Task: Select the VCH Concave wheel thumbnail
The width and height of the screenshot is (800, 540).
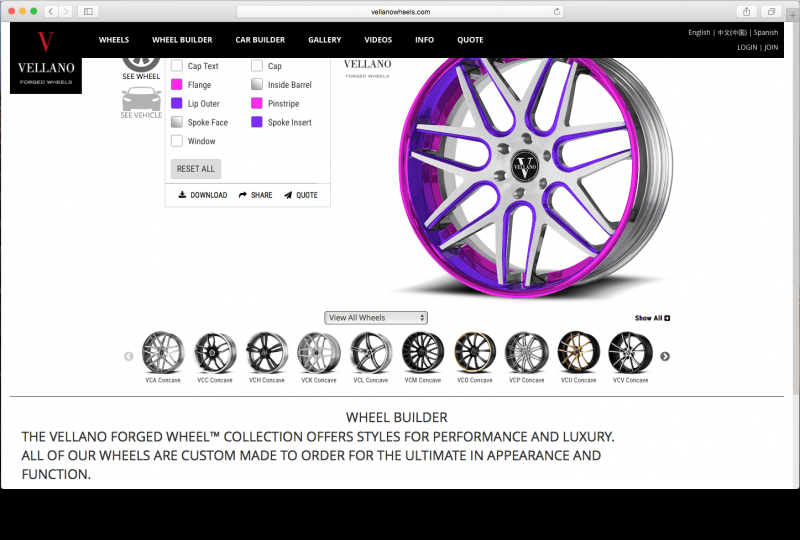Action: 267,352
